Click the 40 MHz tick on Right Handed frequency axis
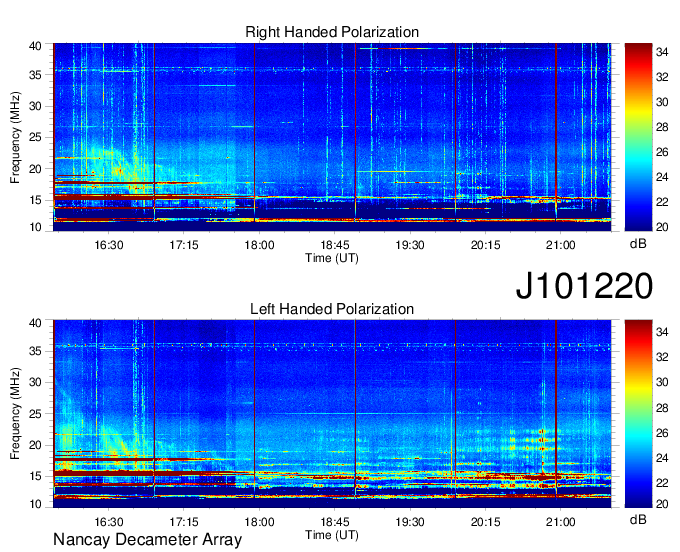 coord(35,46)
